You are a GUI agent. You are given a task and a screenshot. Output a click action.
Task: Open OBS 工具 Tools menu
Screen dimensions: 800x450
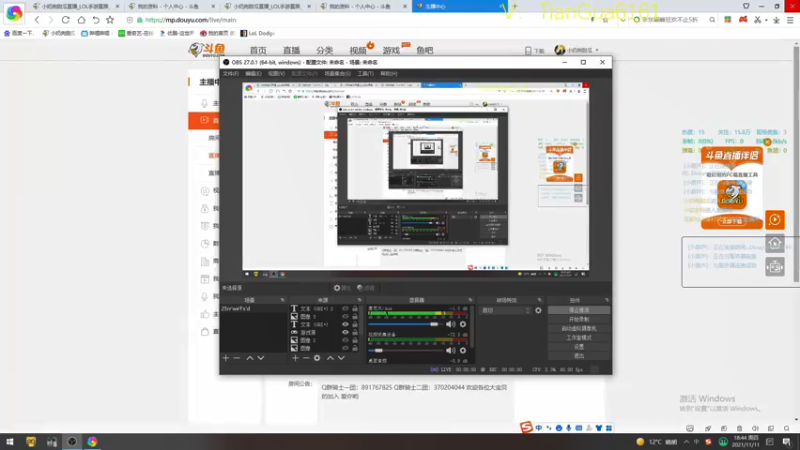coord(365,73)
